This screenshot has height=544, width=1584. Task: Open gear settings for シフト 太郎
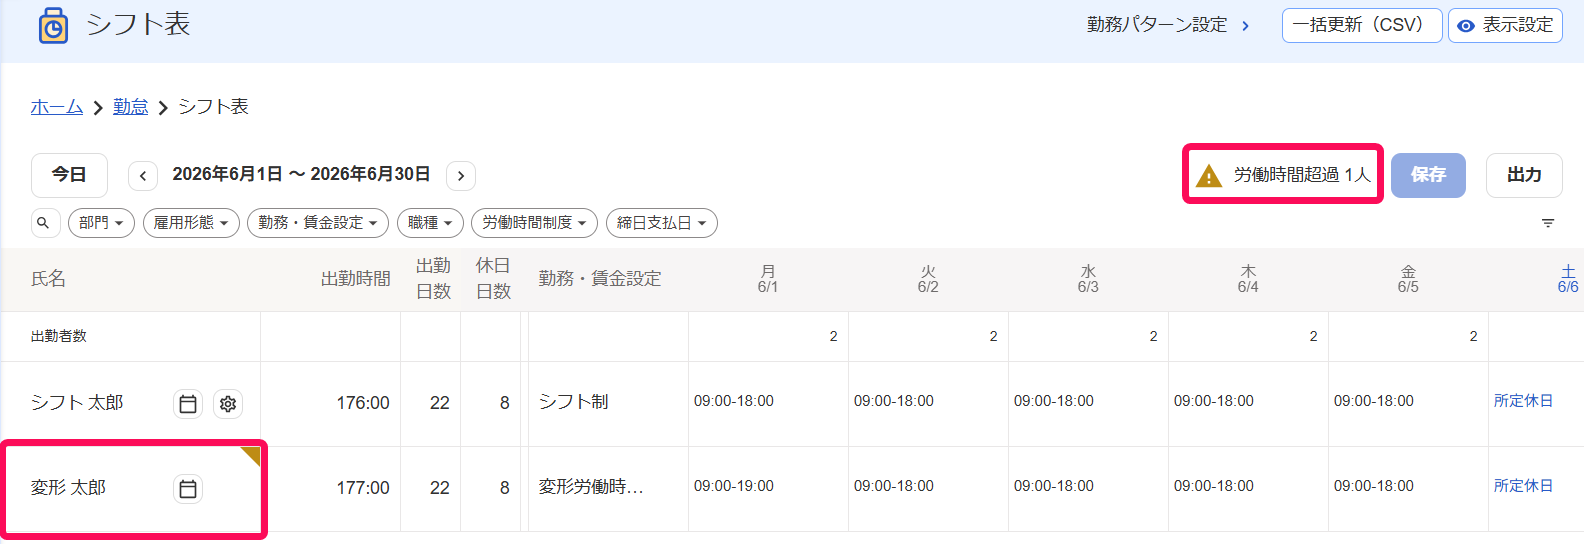pyautogui.click(x=228, y=404)
